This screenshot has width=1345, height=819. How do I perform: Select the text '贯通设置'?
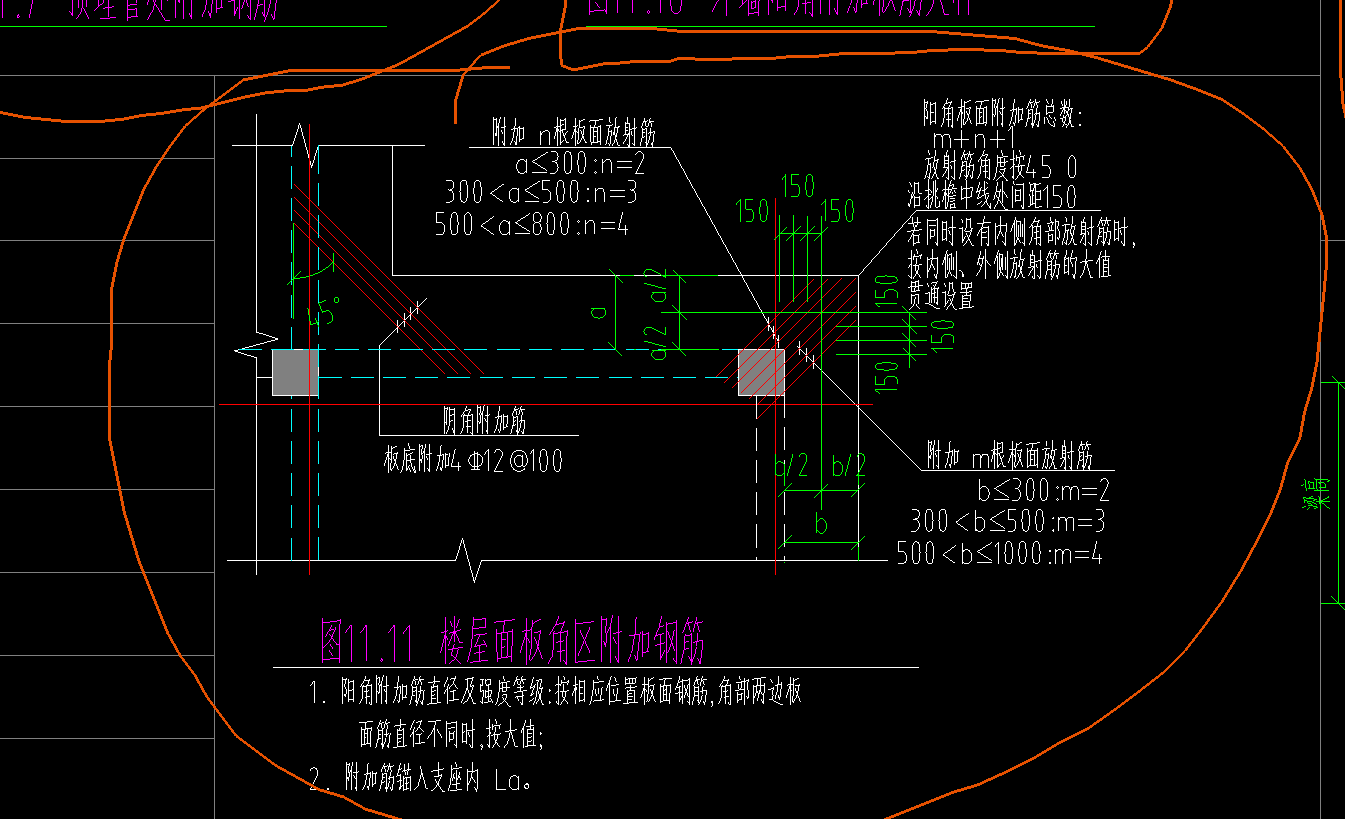coord(940,296)
